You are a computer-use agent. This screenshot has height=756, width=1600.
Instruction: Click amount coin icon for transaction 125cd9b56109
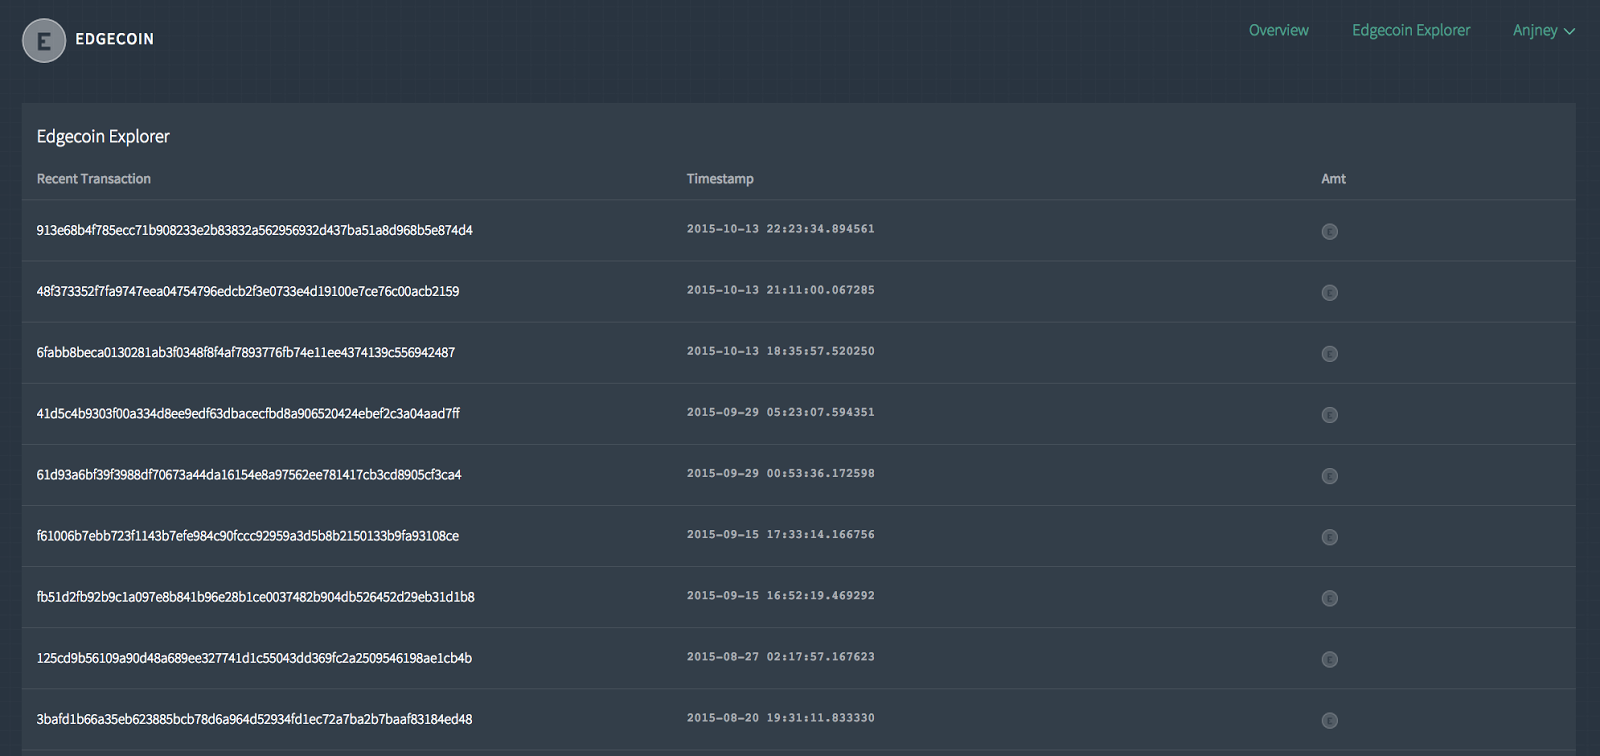coord(1330,659)
